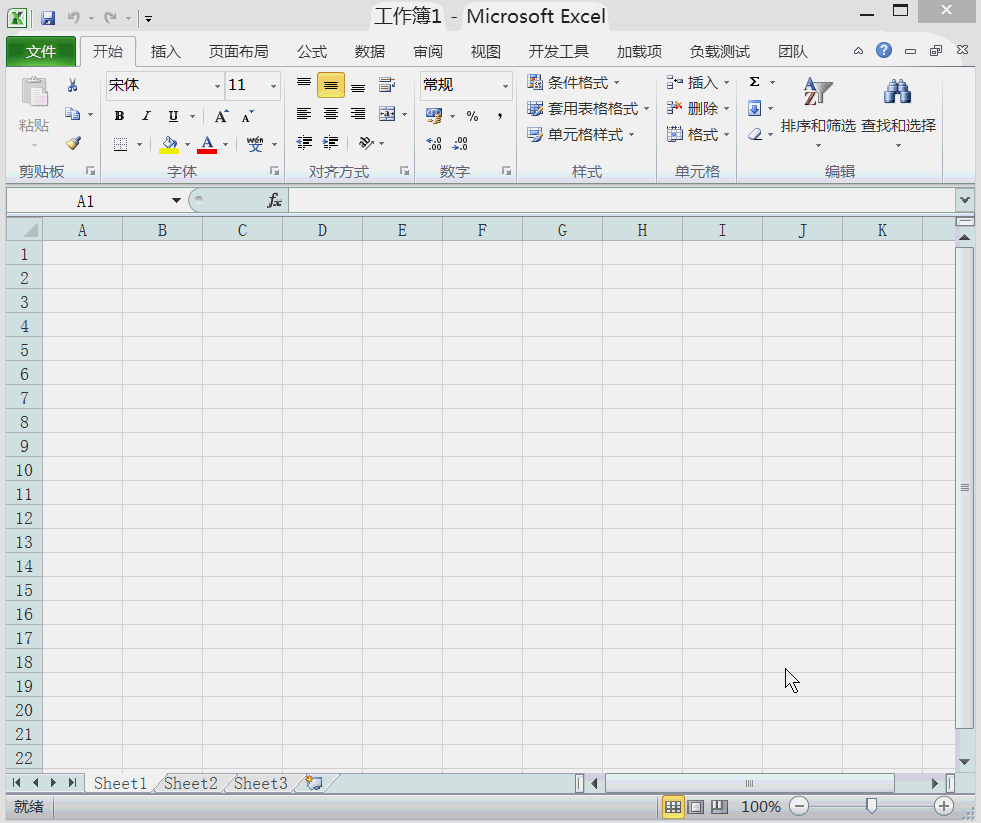Click the Cut scissors icon
This screenshot has width=981, height=823.
point(73,86)
